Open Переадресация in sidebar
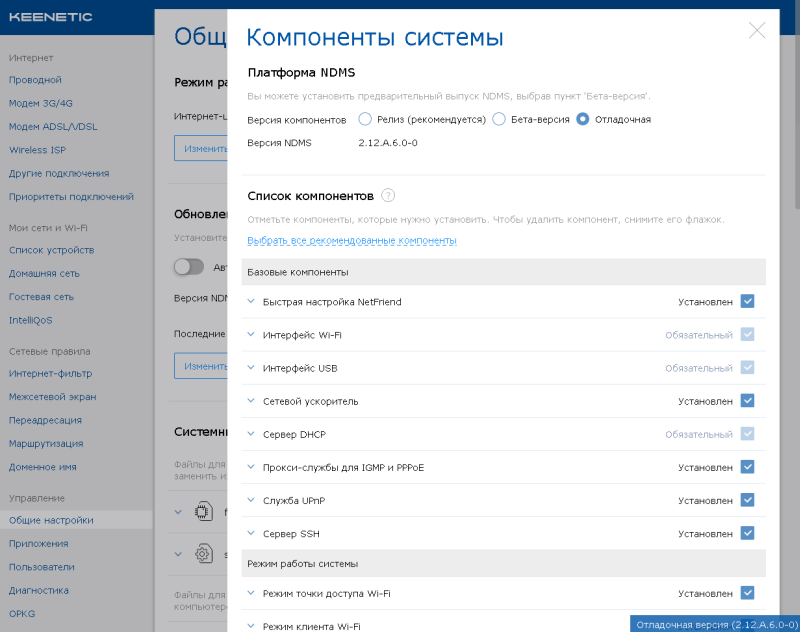 45,421
